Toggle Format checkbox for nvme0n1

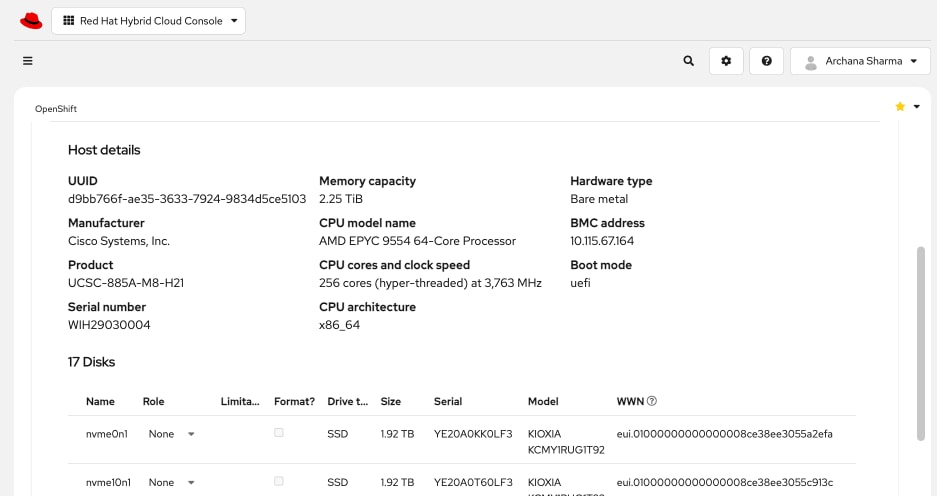278,433
